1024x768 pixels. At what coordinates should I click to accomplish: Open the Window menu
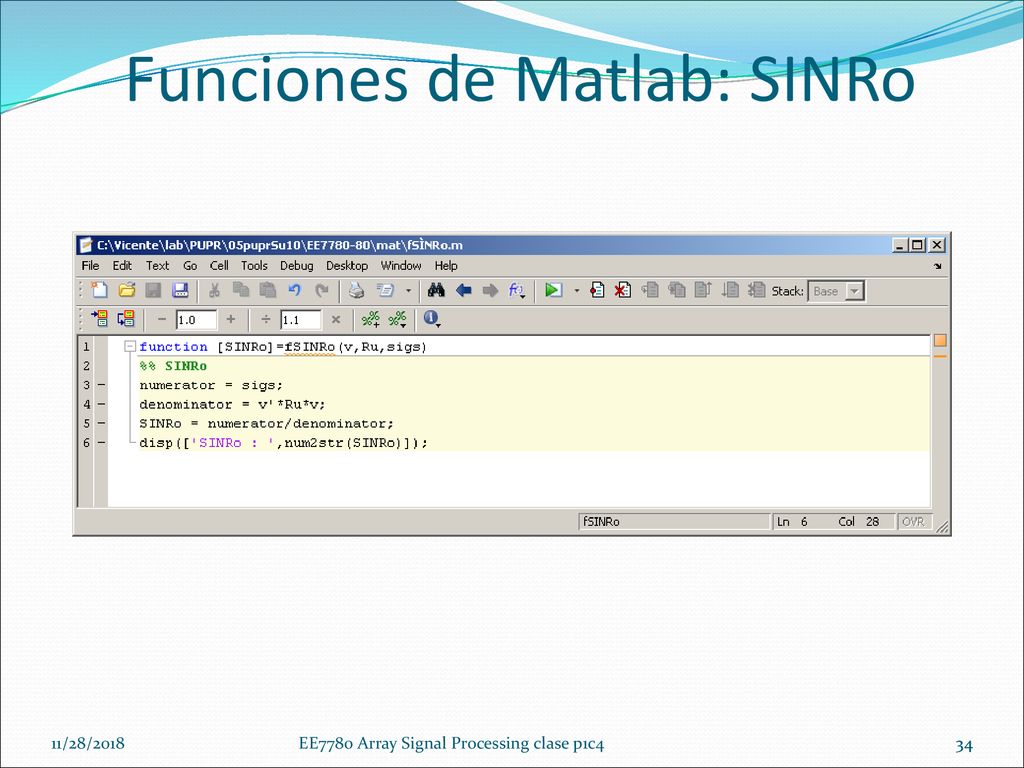pos(401,266)
